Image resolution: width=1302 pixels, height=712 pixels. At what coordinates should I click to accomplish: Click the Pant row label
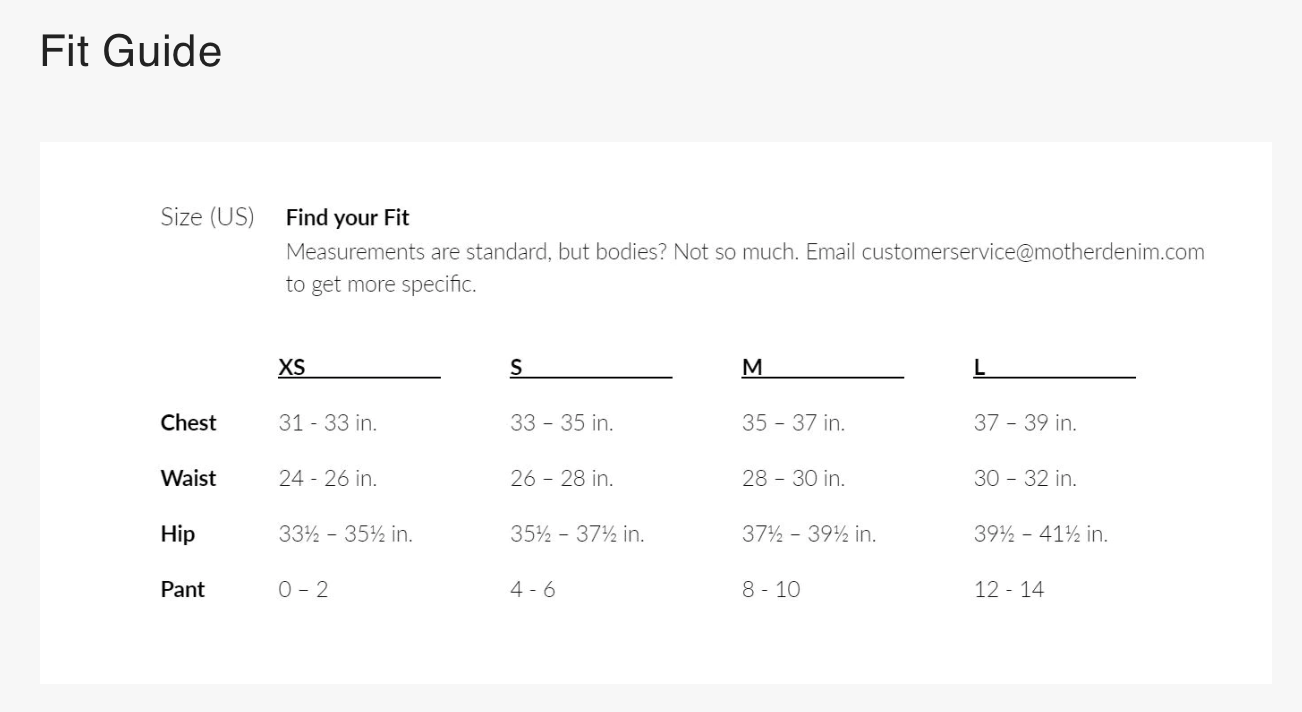click(183, 589)
